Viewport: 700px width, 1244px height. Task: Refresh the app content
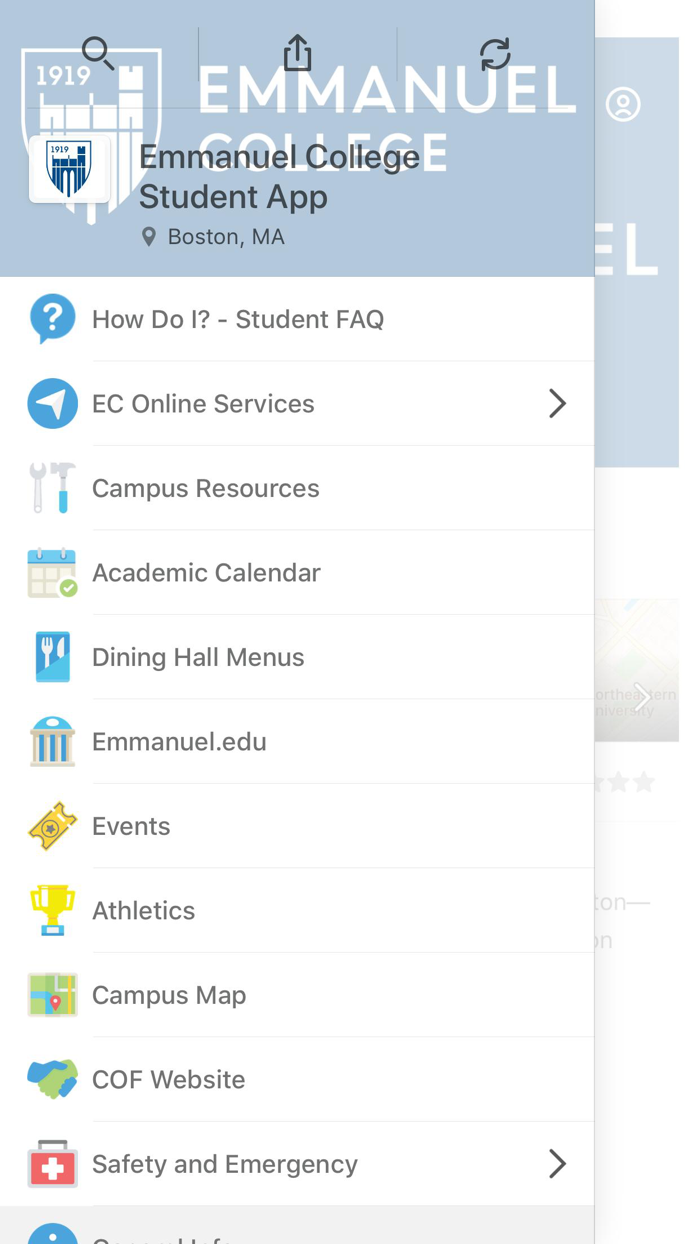497,55
